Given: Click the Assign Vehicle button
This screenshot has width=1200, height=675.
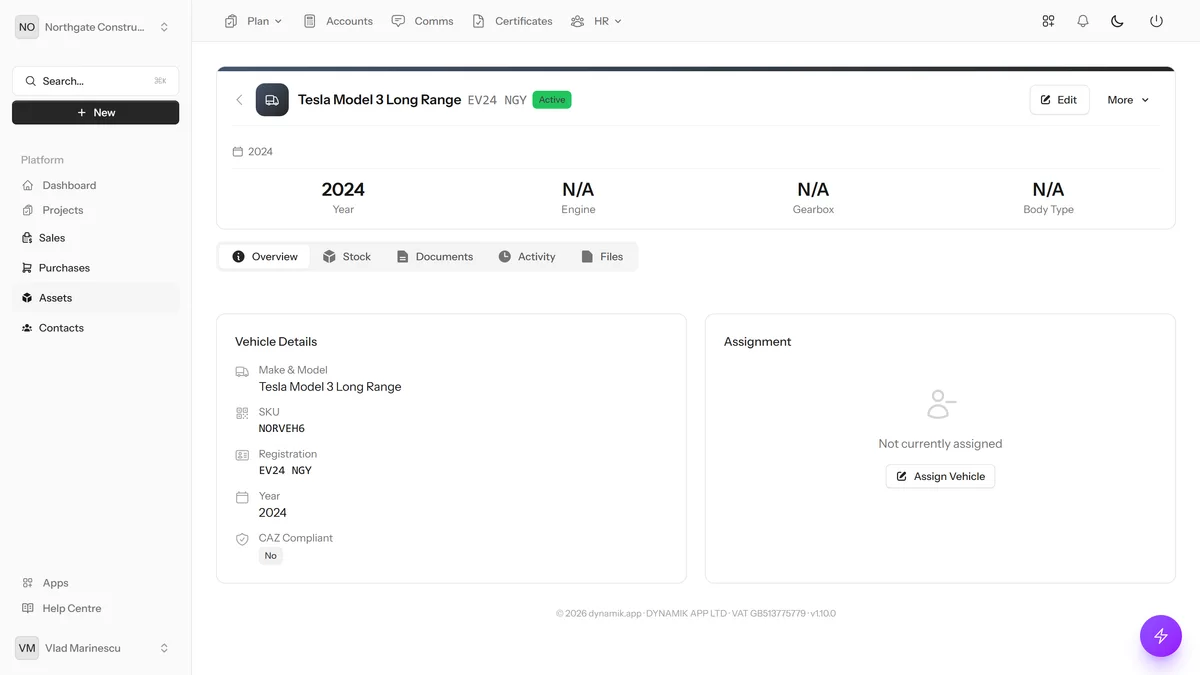Looking at the screenshot, I should pyautogui.click(x=940, y=476).
